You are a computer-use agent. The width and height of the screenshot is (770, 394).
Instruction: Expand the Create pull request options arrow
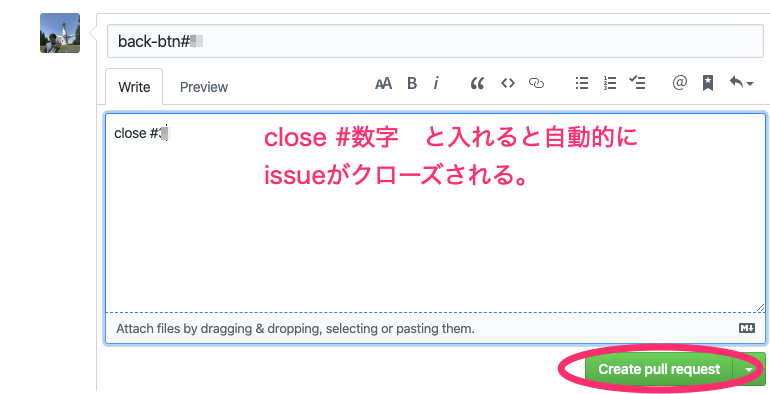(x=749, y=369)
